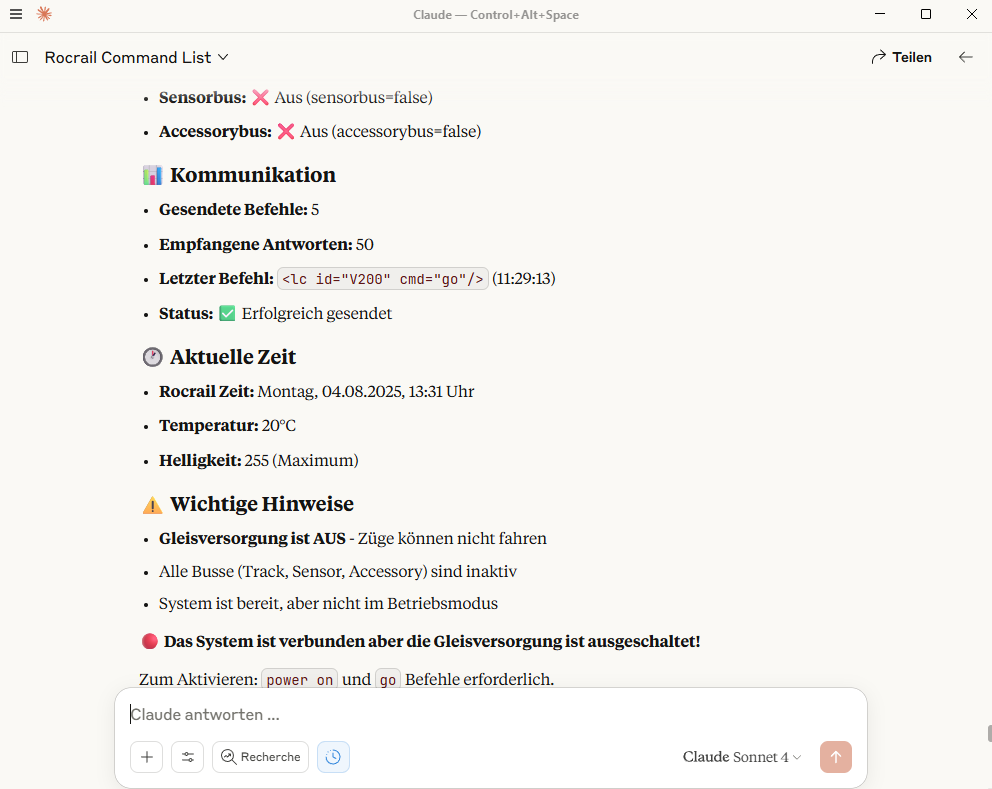Click the send arrow button
Screen dimensions: 992x789
point(836,757)
